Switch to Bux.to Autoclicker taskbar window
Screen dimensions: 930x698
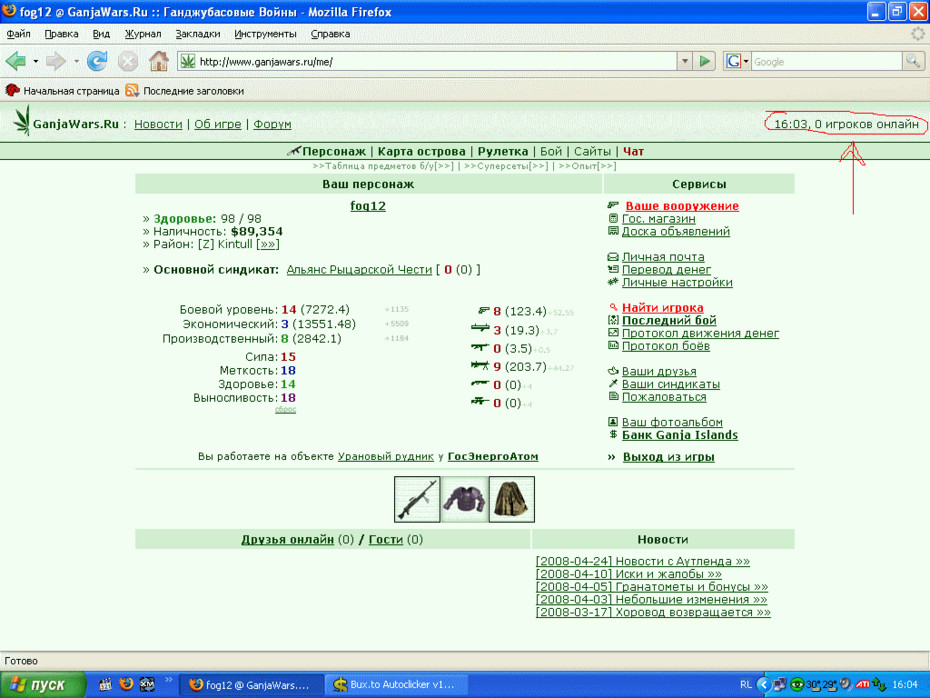point(396,684)
